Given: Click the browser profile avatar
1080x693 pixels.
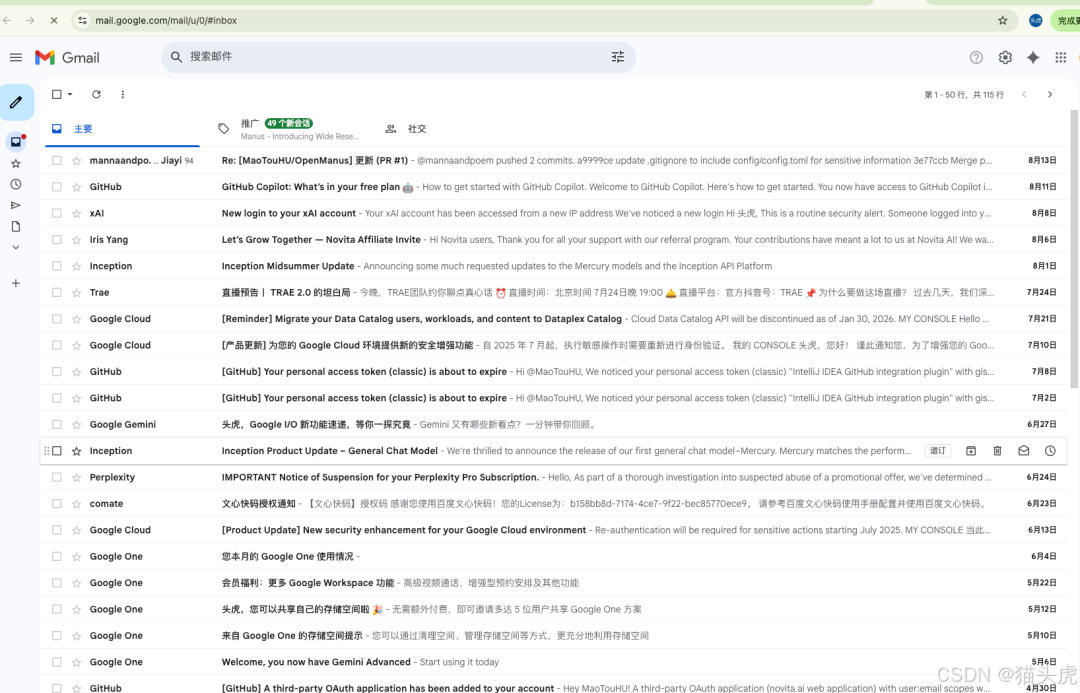Looking at the screenshot, I should (1035, 21).
